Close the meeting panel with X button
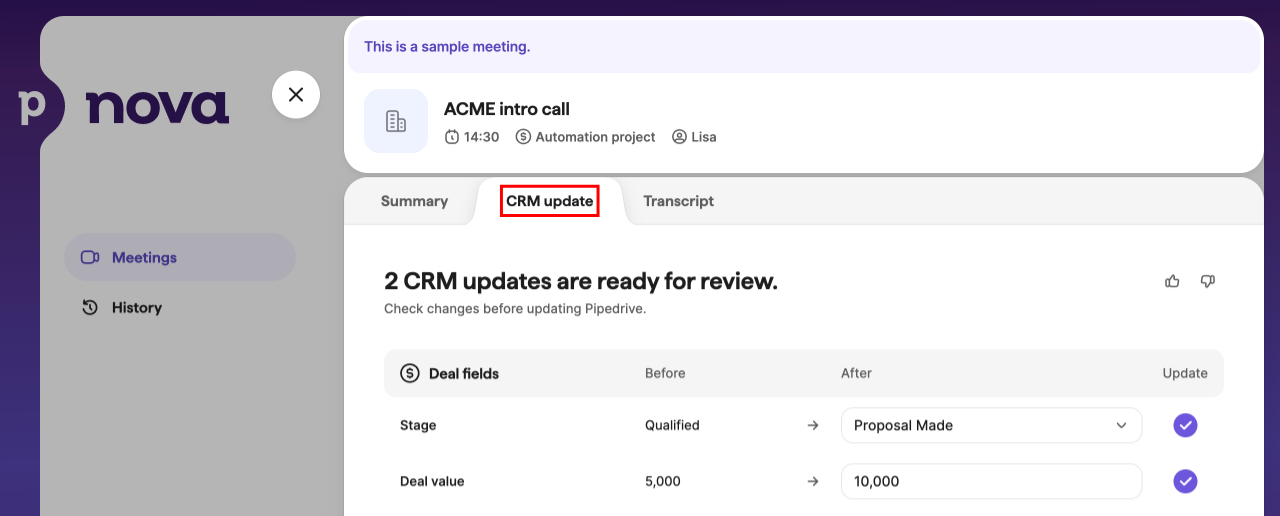Screen dimensions: 1280x516 coord(296,95)
